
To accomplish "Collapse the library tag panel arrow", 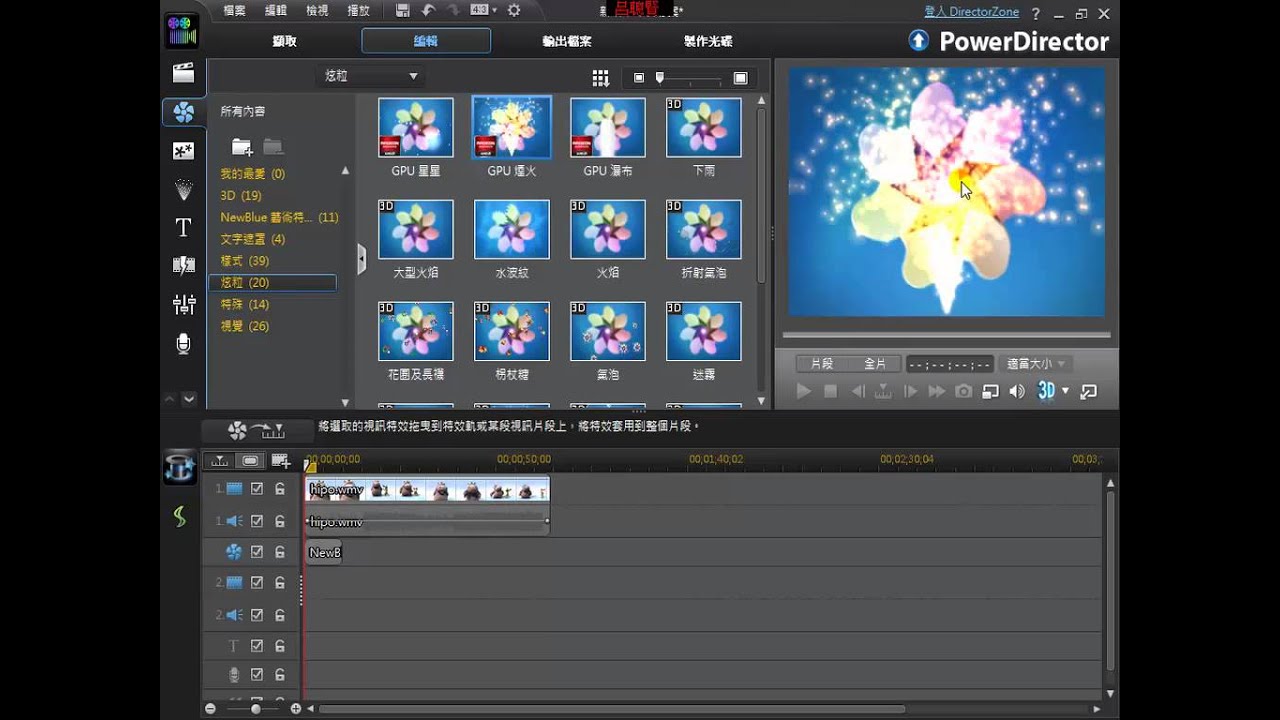I will 361,260.
